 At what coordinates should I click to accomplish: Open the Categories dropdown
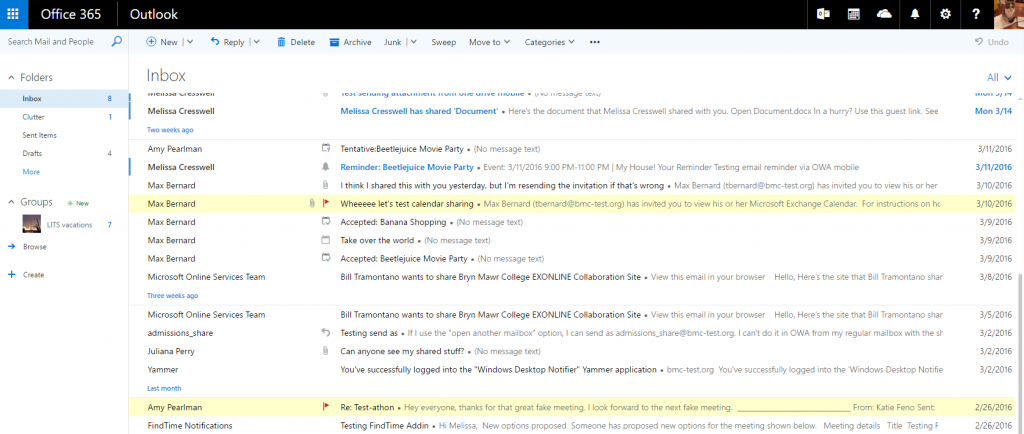[x=549, y=42]
